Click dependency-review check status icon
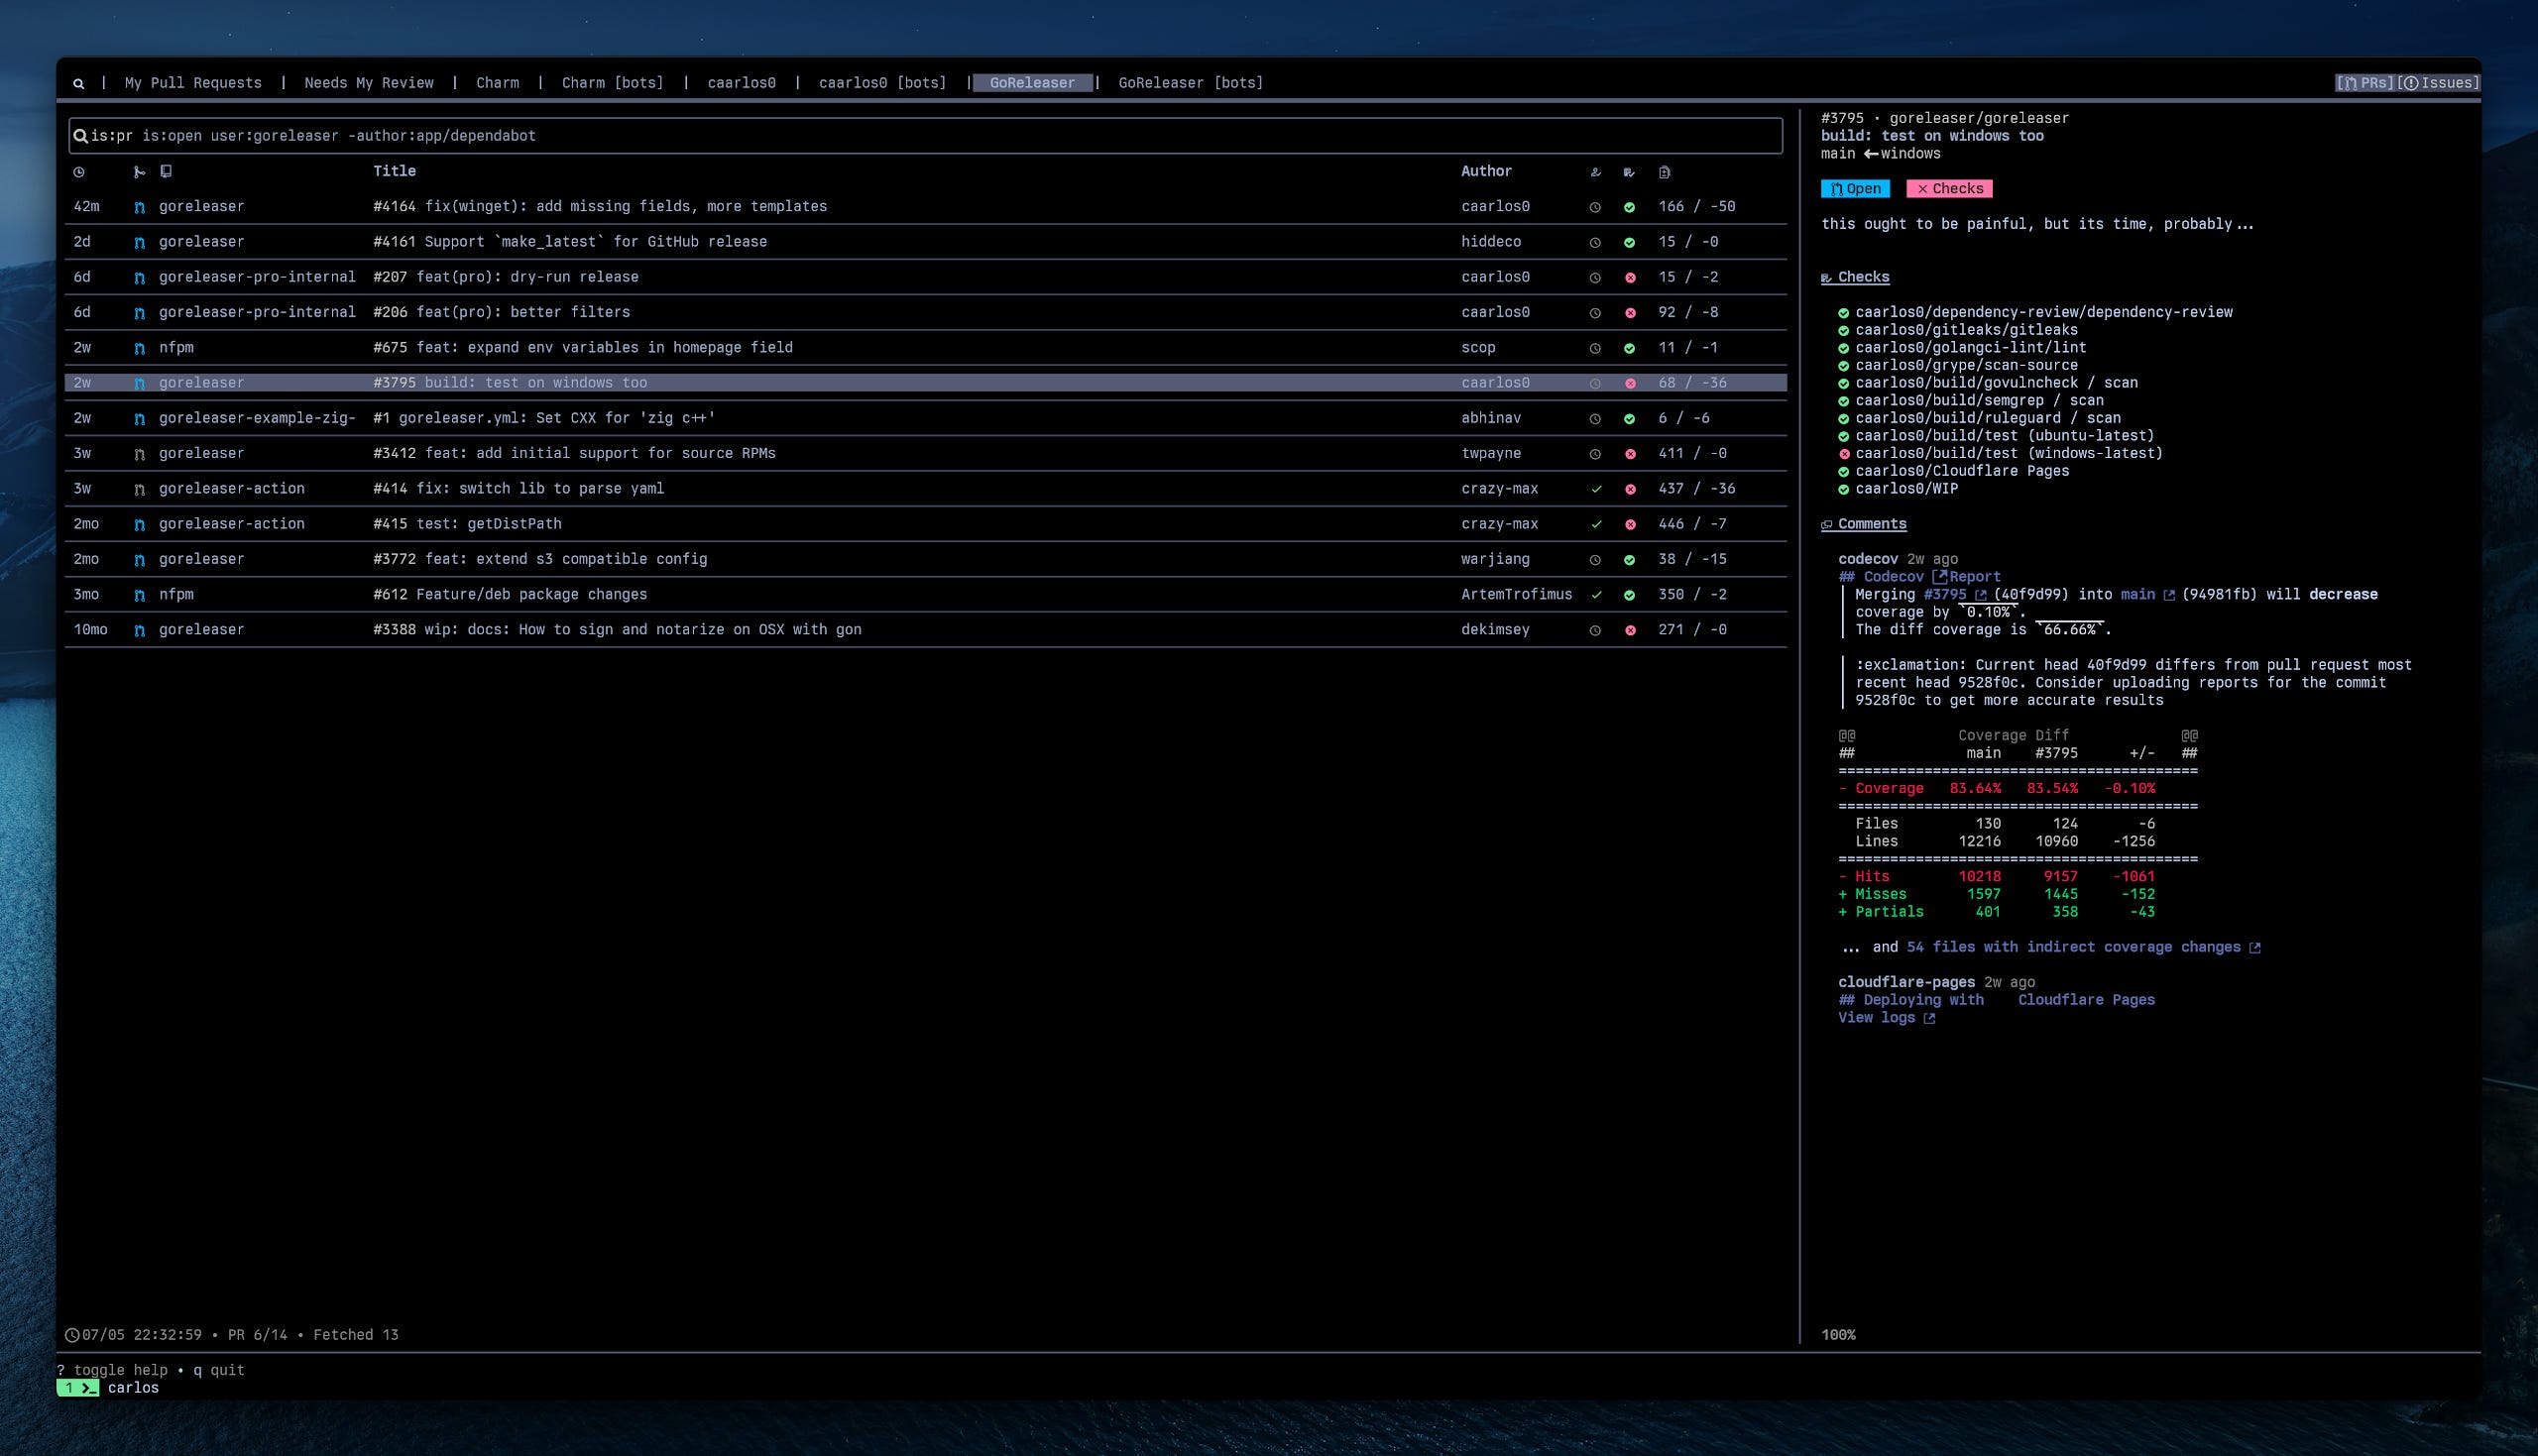The image size is (2538, 1456). coord(1843,313)
